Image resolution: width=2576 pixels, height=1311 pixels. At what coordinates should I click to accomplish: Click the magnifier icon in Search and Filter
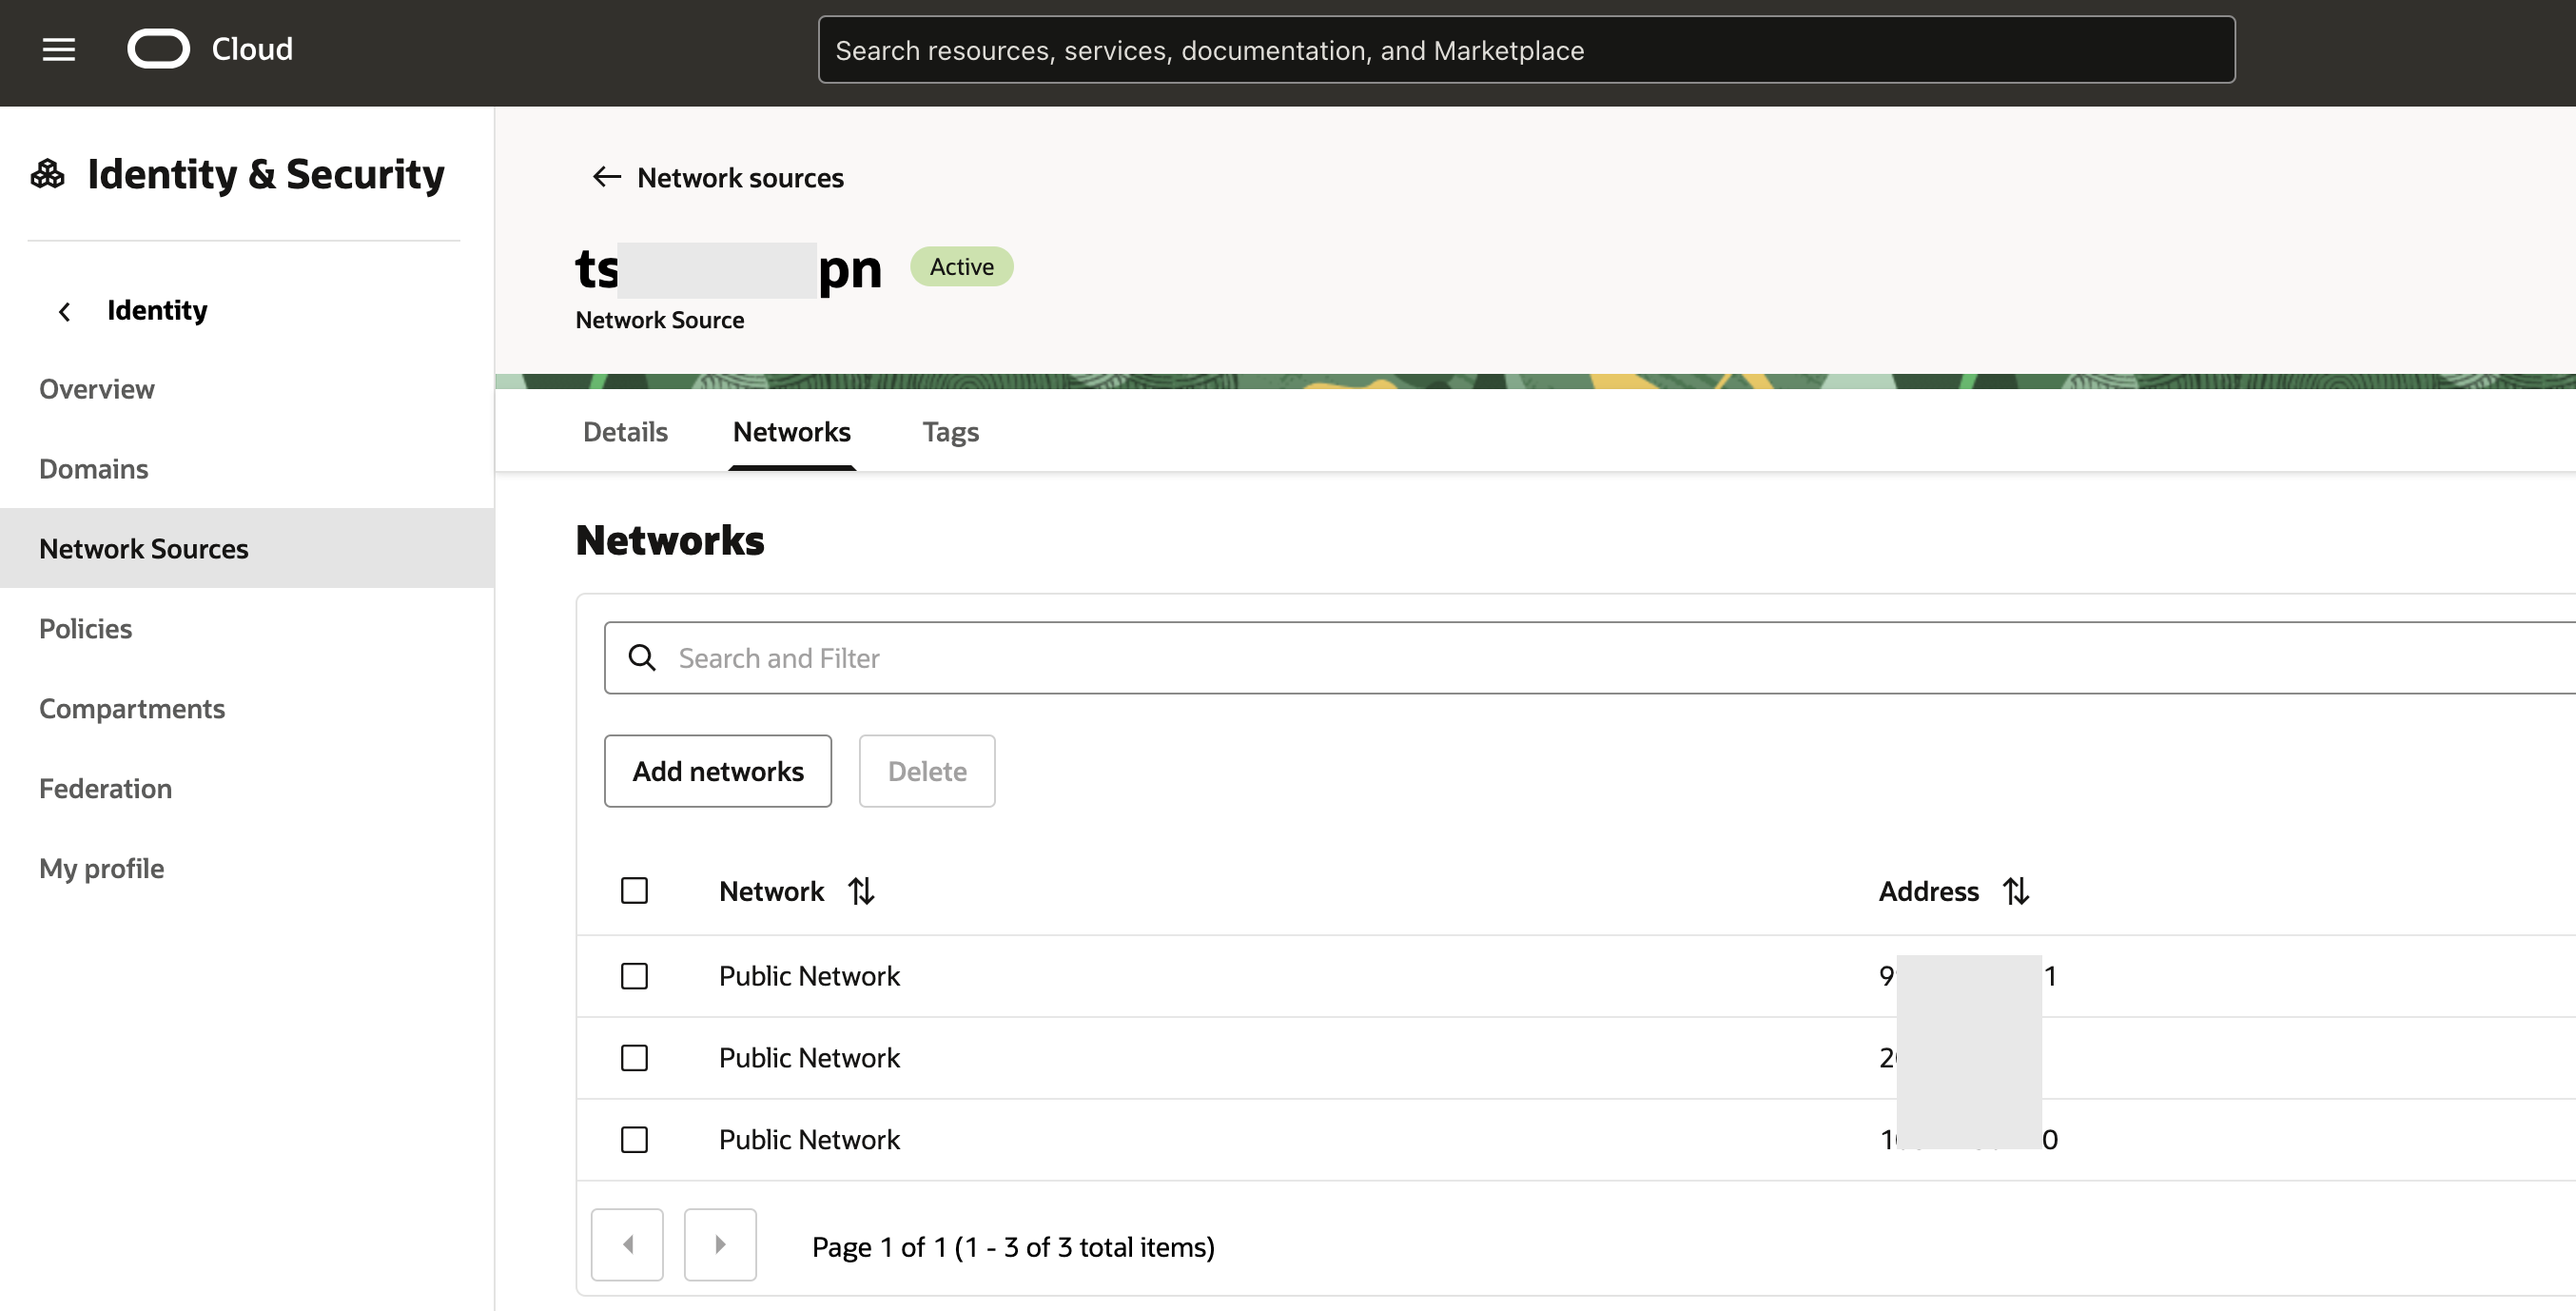click(x=642, y=657)
